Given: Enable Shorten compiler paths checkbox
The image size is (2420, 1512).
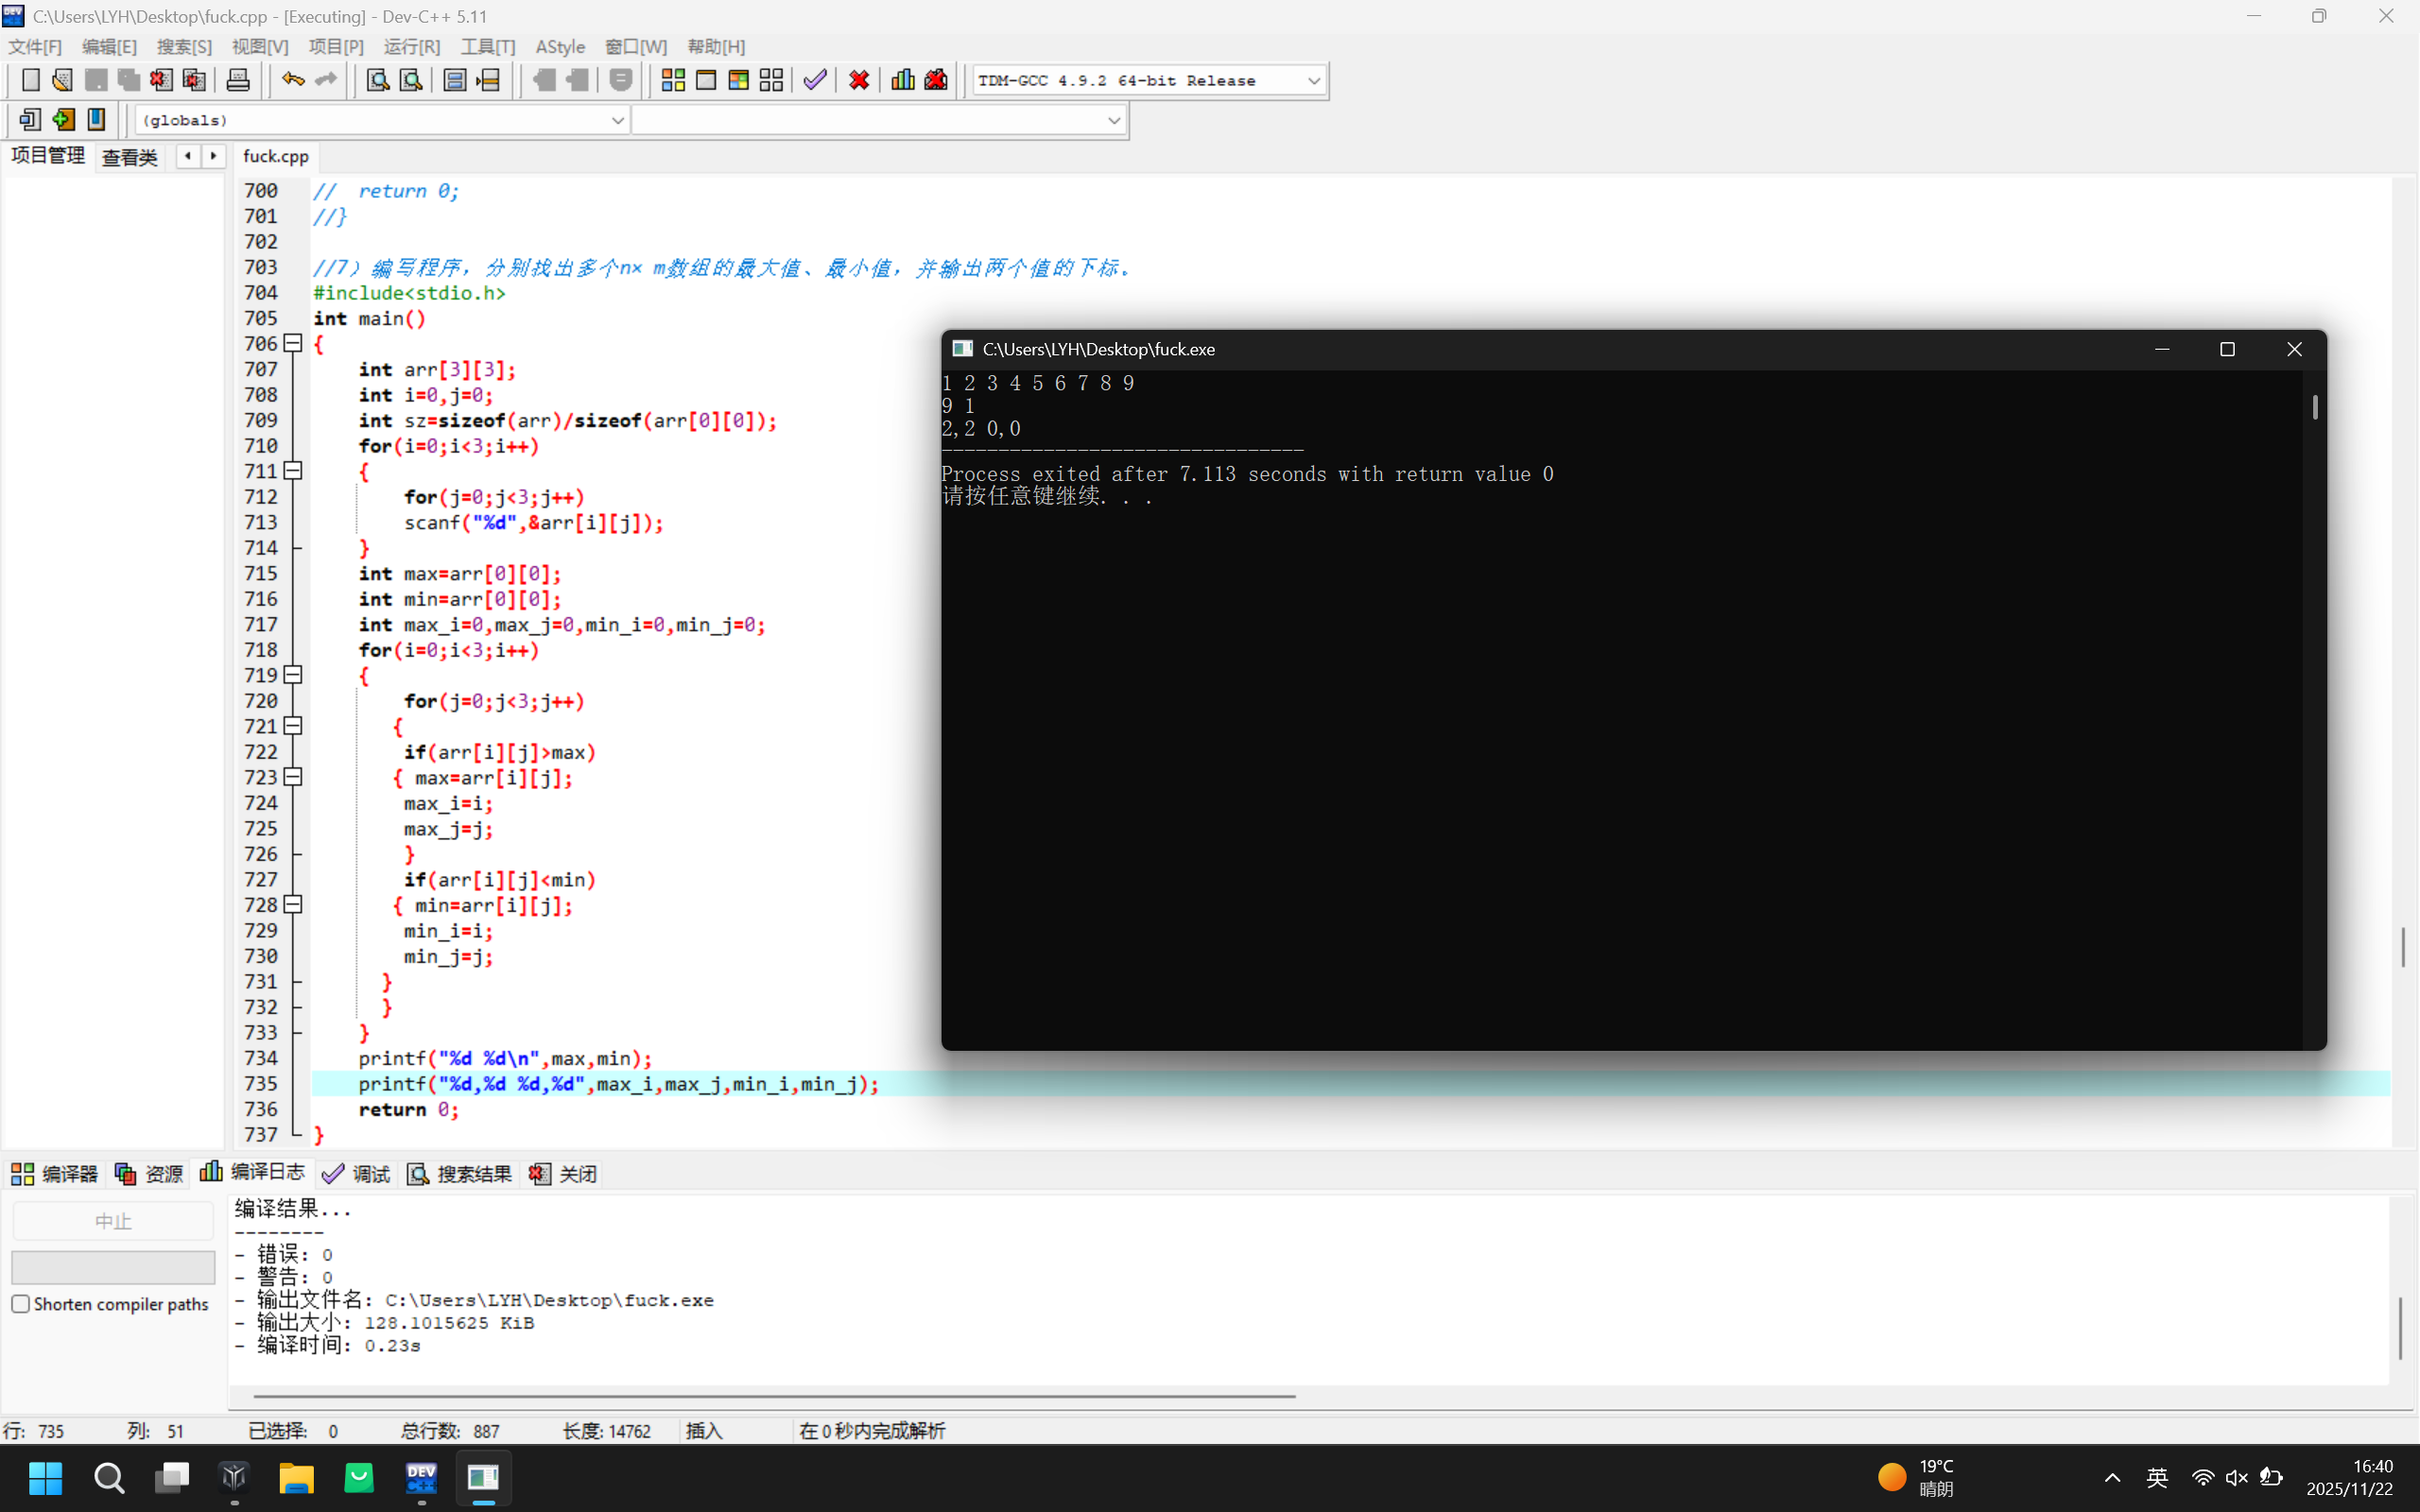Looking at the screenshot, I should tap(20, 1304).
